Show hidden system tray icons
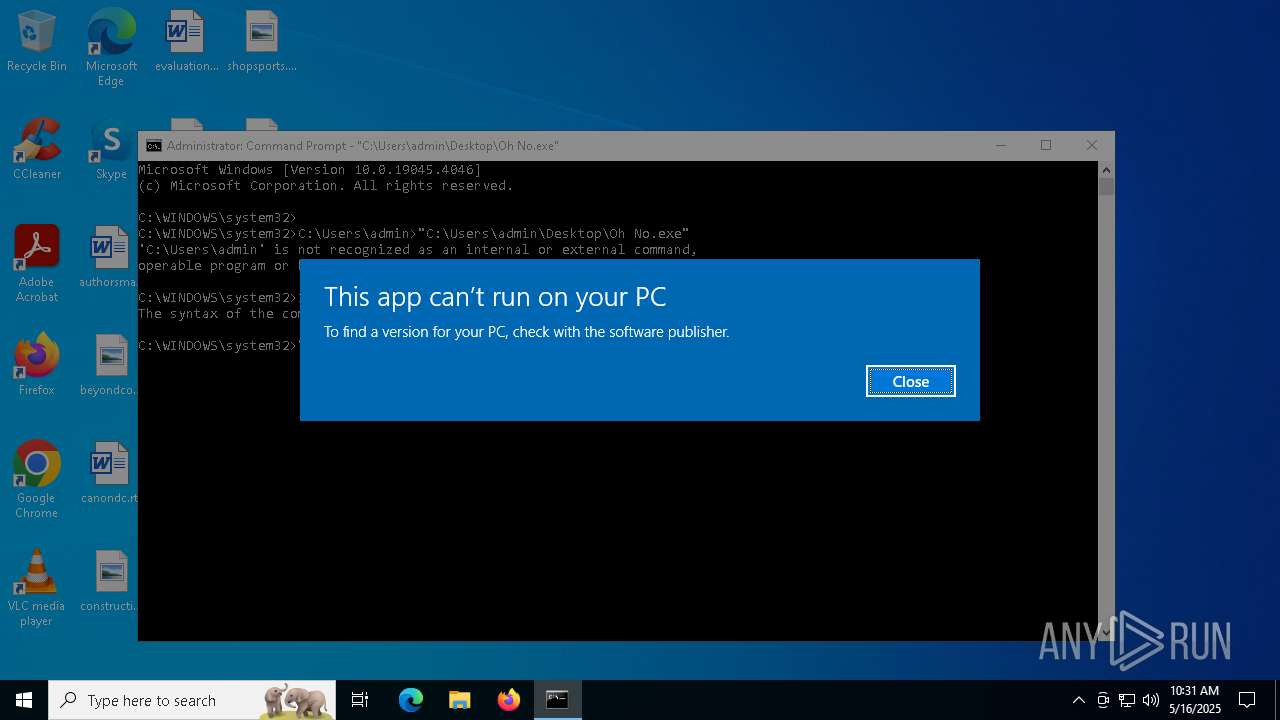 [x=1078, y=700]
